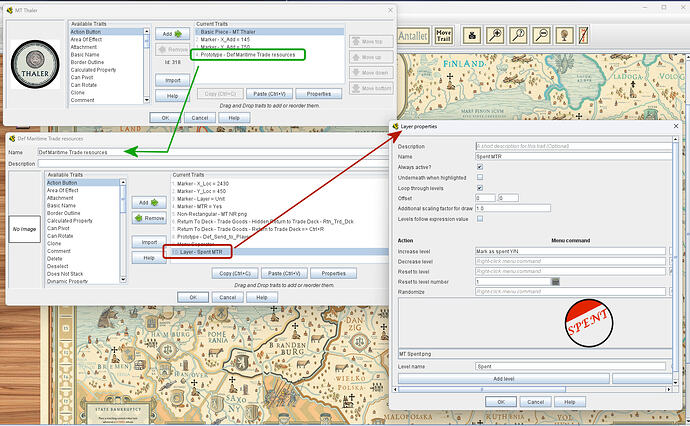The width and height of the screenshot is (690, 426).
Task: Click the Add button with green arrow in MT Thaler
Action: (174, 34)
